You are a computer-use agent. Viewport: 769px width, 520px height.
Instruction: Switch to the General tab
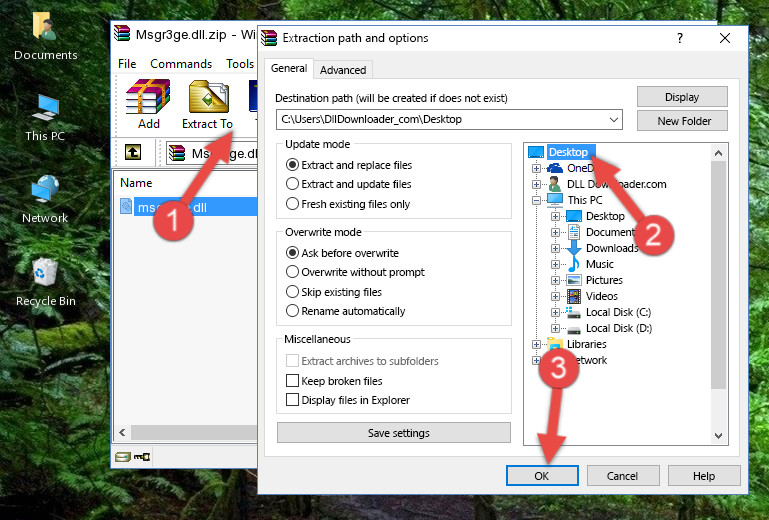[x=289, y=68]
